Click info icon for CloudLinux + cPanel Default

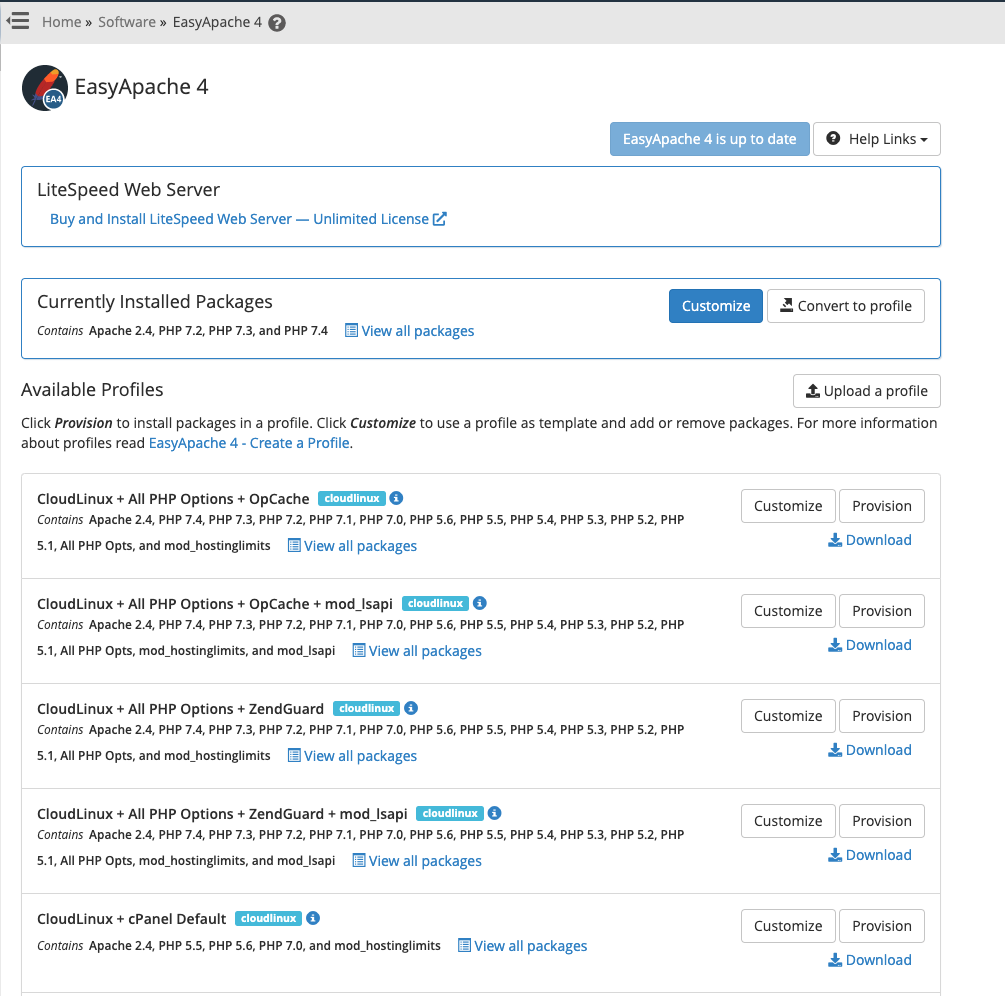pos(313,918)
